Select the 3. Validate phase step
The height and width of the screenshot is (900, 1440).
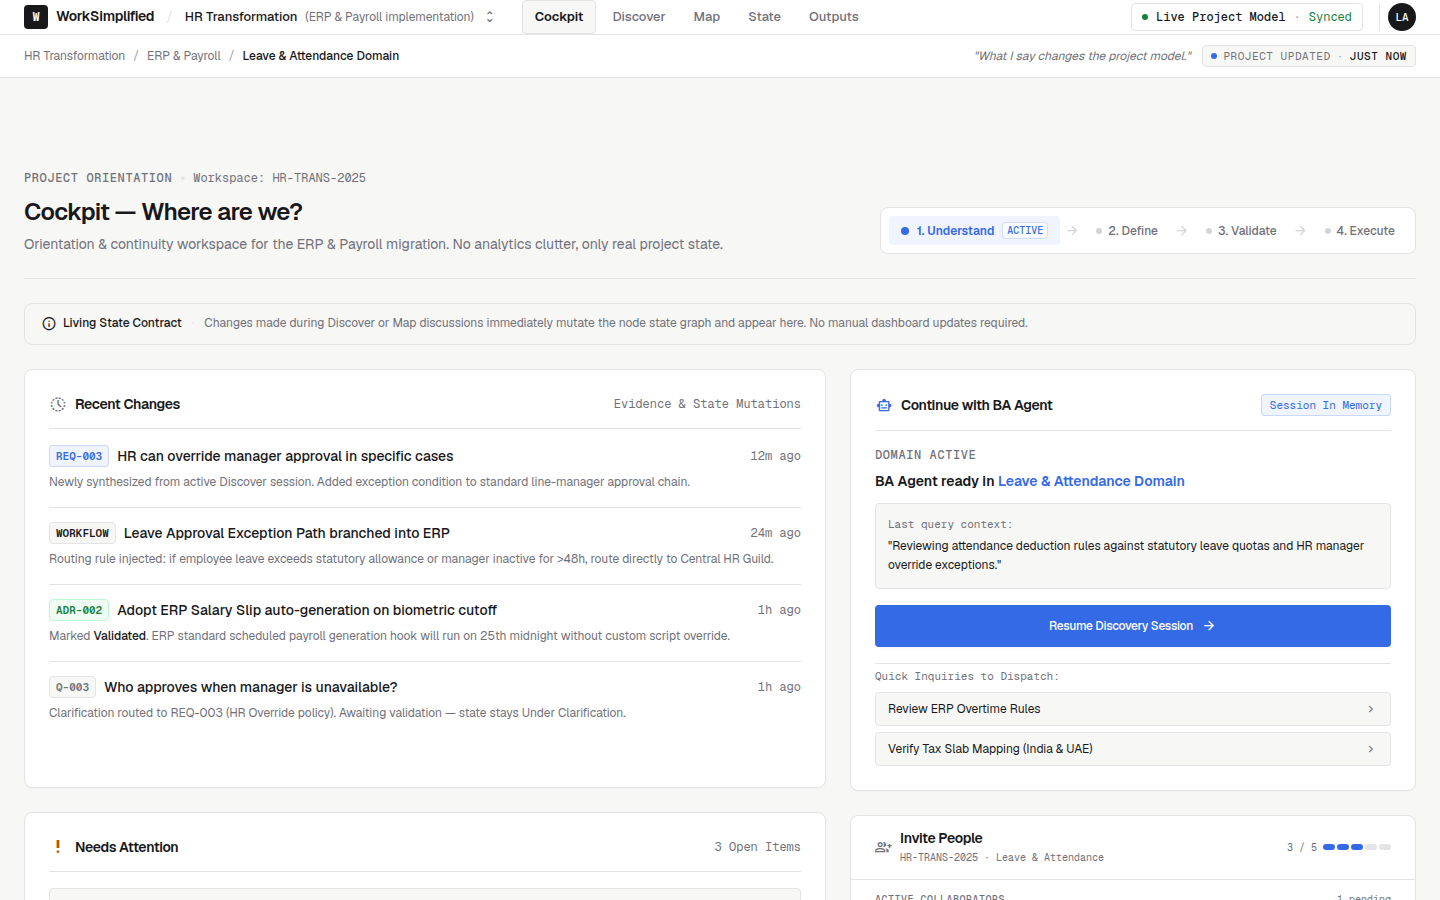(1241, 231)
